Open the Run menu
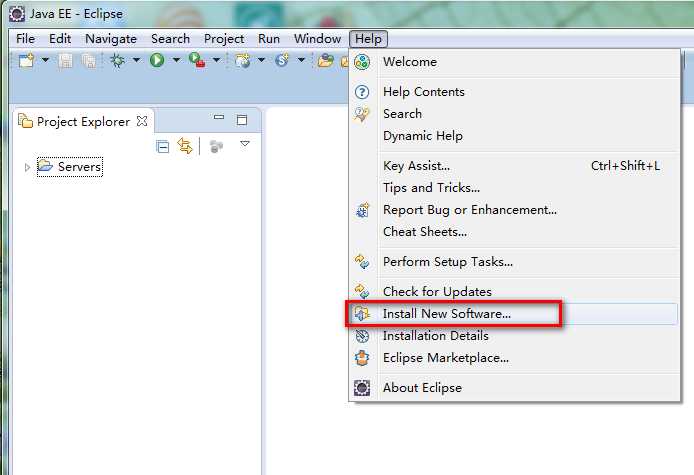694x475 pixels. (269, 39)
